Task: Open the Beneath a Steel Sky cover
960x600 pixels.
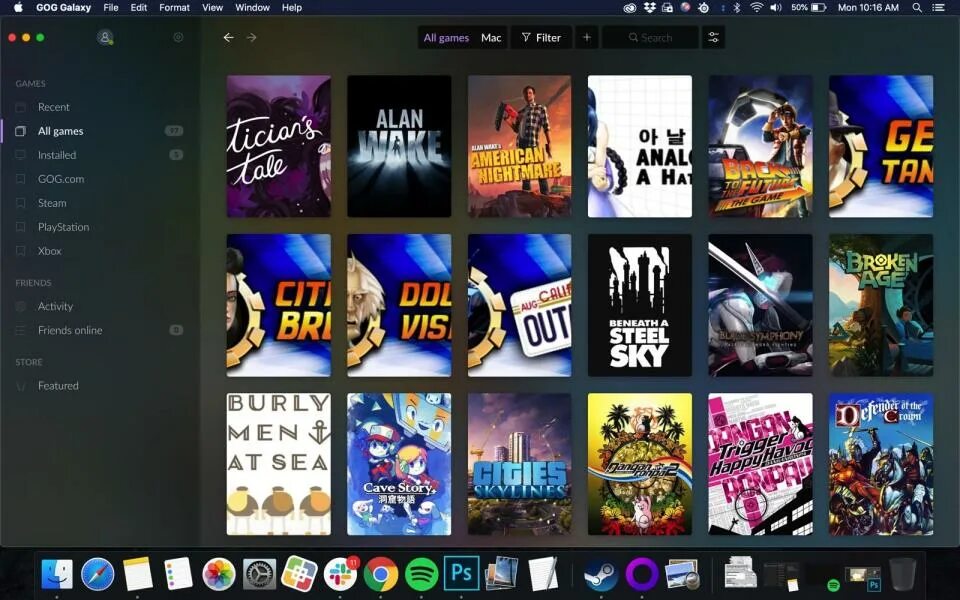Action: tap(640, 305)
